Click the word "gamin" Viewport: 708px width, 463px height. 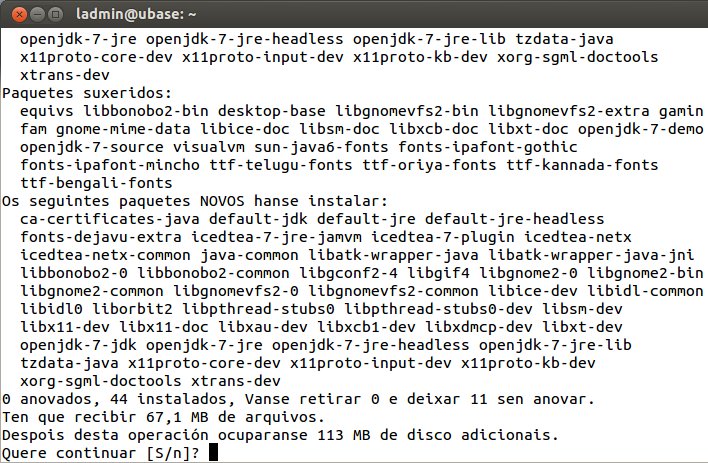(681, 111)
